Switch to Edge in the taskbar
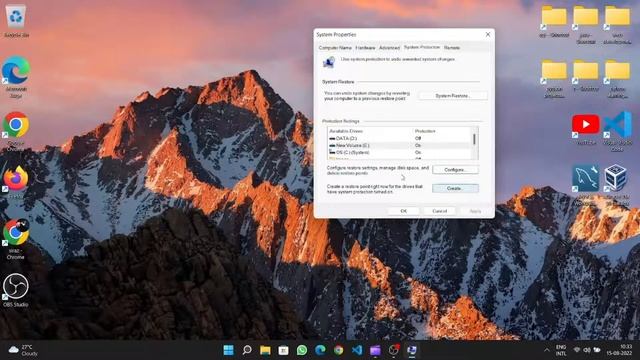Viewport: 640px width, 360px height. tap(320, 350)
